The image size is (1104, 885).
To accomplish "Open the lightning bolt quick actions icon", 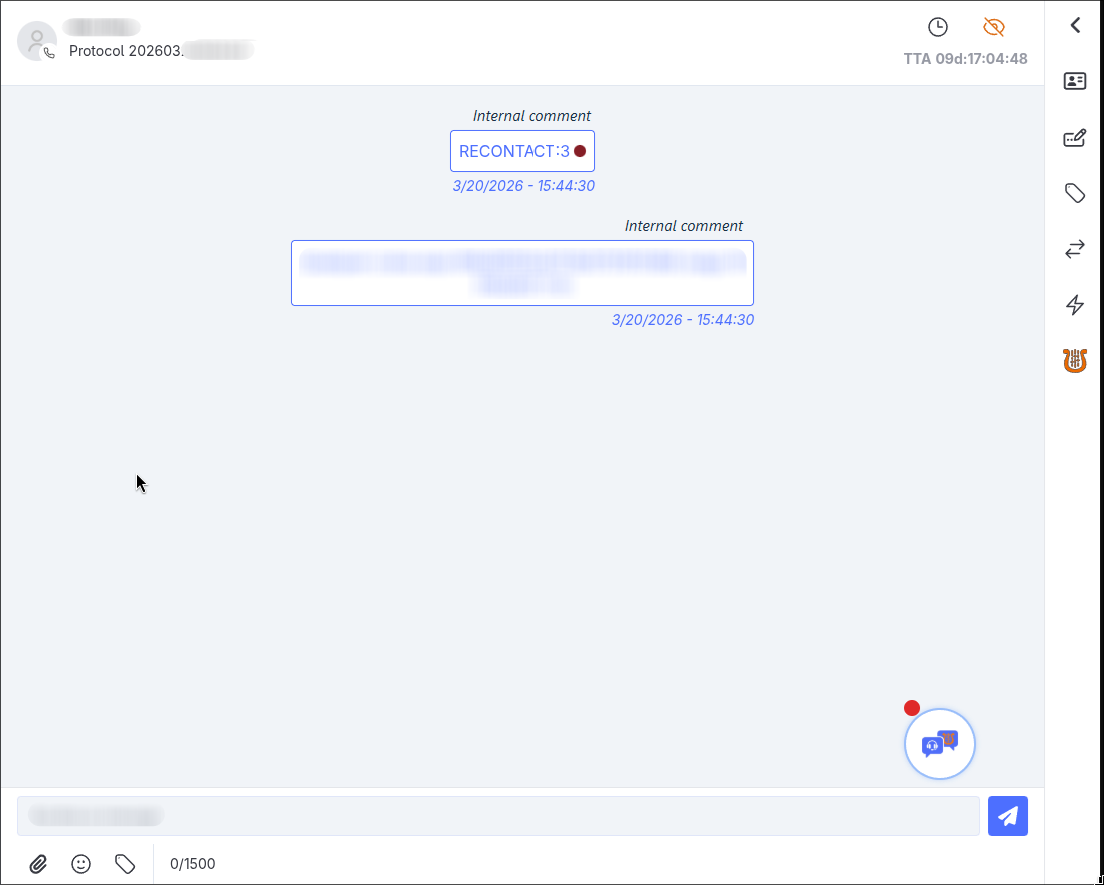I will pos(1074,305).
